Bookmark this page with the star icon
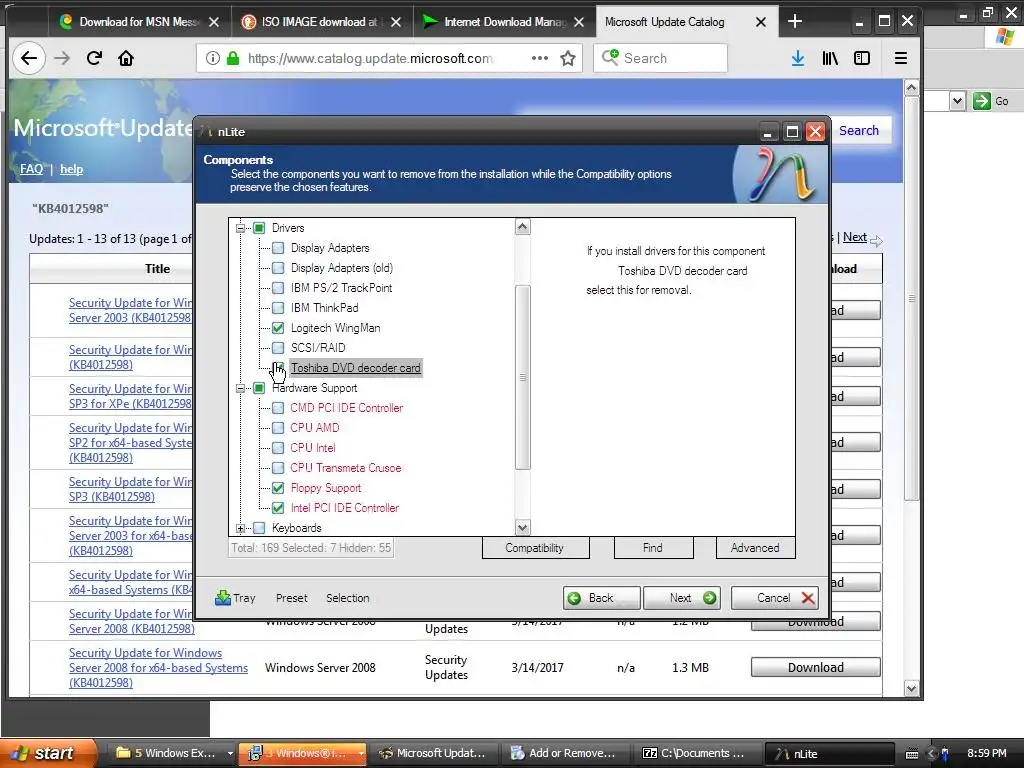Image resolution: width=1024 pixels, height=768 pixels. click(x=568, y=58)
